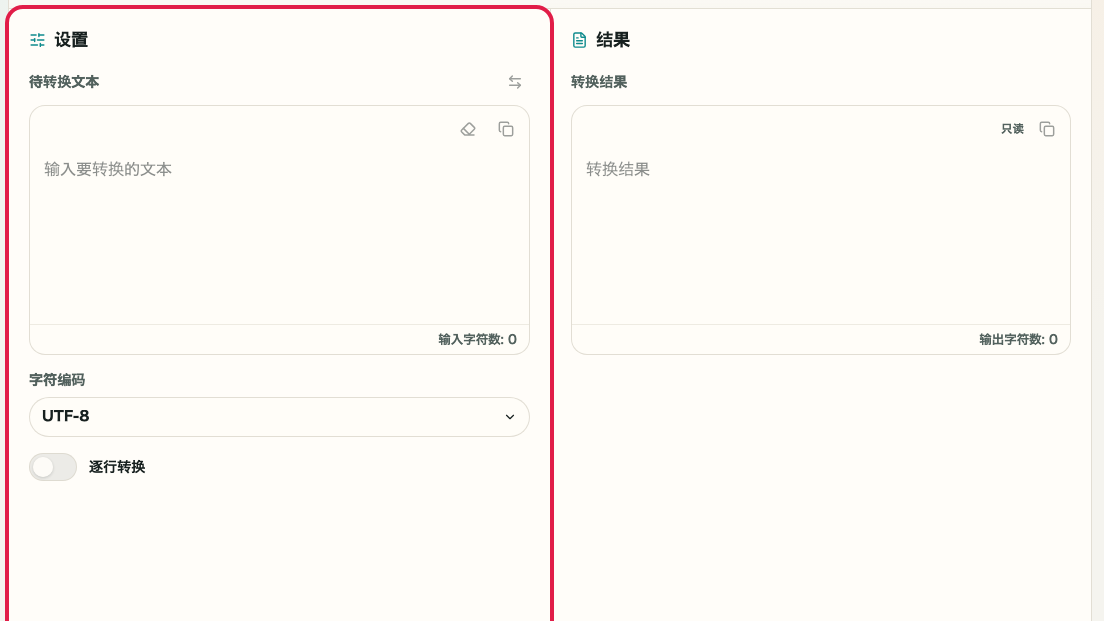Click the swap input/output arrows icon
The height and width of the screenshot is (621, 1104).
pyautogui.click(x=515, y=82)
